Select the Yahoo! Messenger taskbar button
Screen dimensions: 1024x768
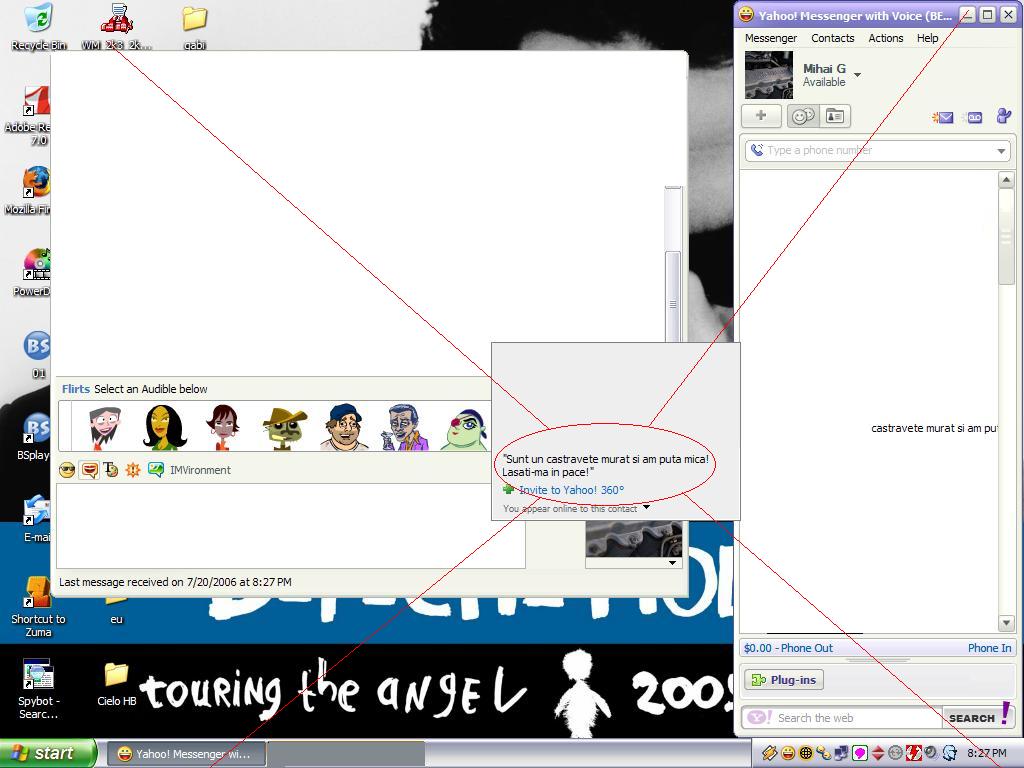tap(185, 754)
